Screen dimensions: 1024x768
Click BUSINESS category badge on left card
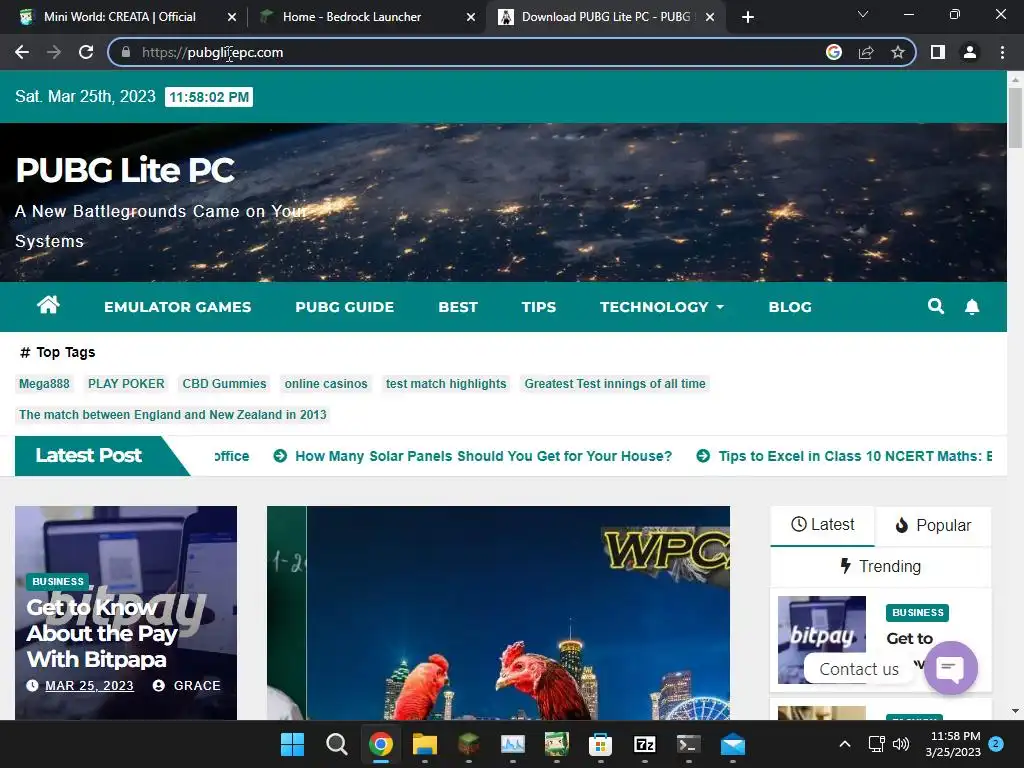[x=57, y=581]
